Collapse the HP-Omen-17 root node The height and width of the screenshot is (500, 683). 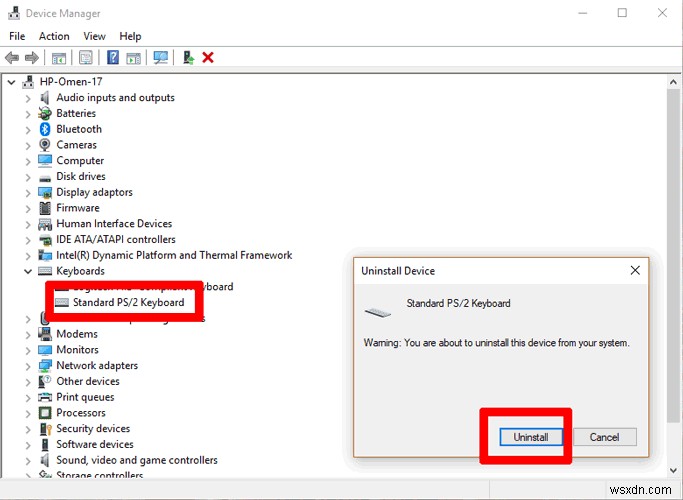pos(12,82)
